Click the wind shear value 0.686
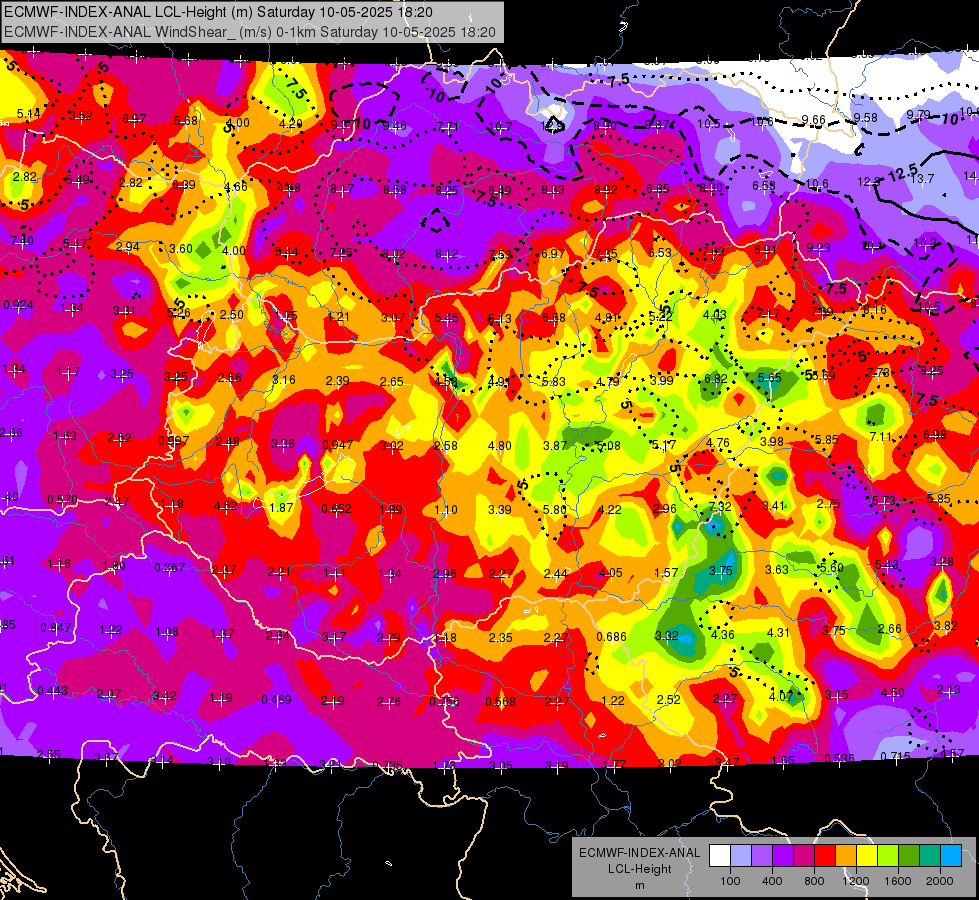 click(x=611, y=636)
